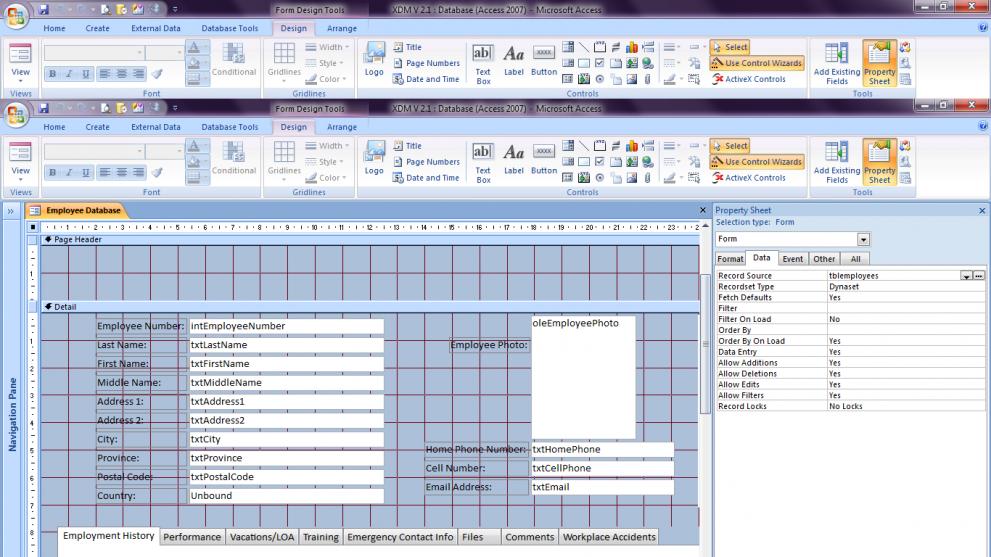The image size is (991, 557).
Task: Open Arrange ribbon tab in front window
Action: click(x=342, y=127)
